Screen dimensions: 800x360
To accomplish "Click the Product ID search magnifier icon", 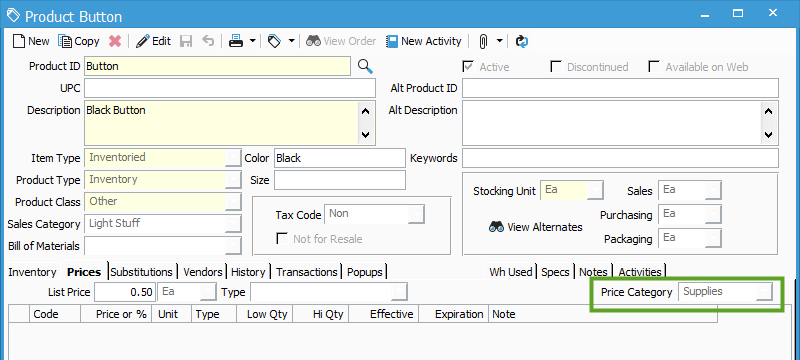I will coord(365,66).
